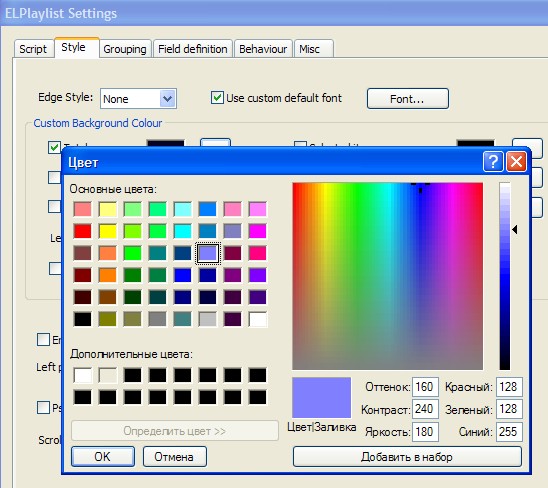The width and height of the screenshot is (548, 488).
Task: Open the Field definition tab
Action: [x=193, y=49]
